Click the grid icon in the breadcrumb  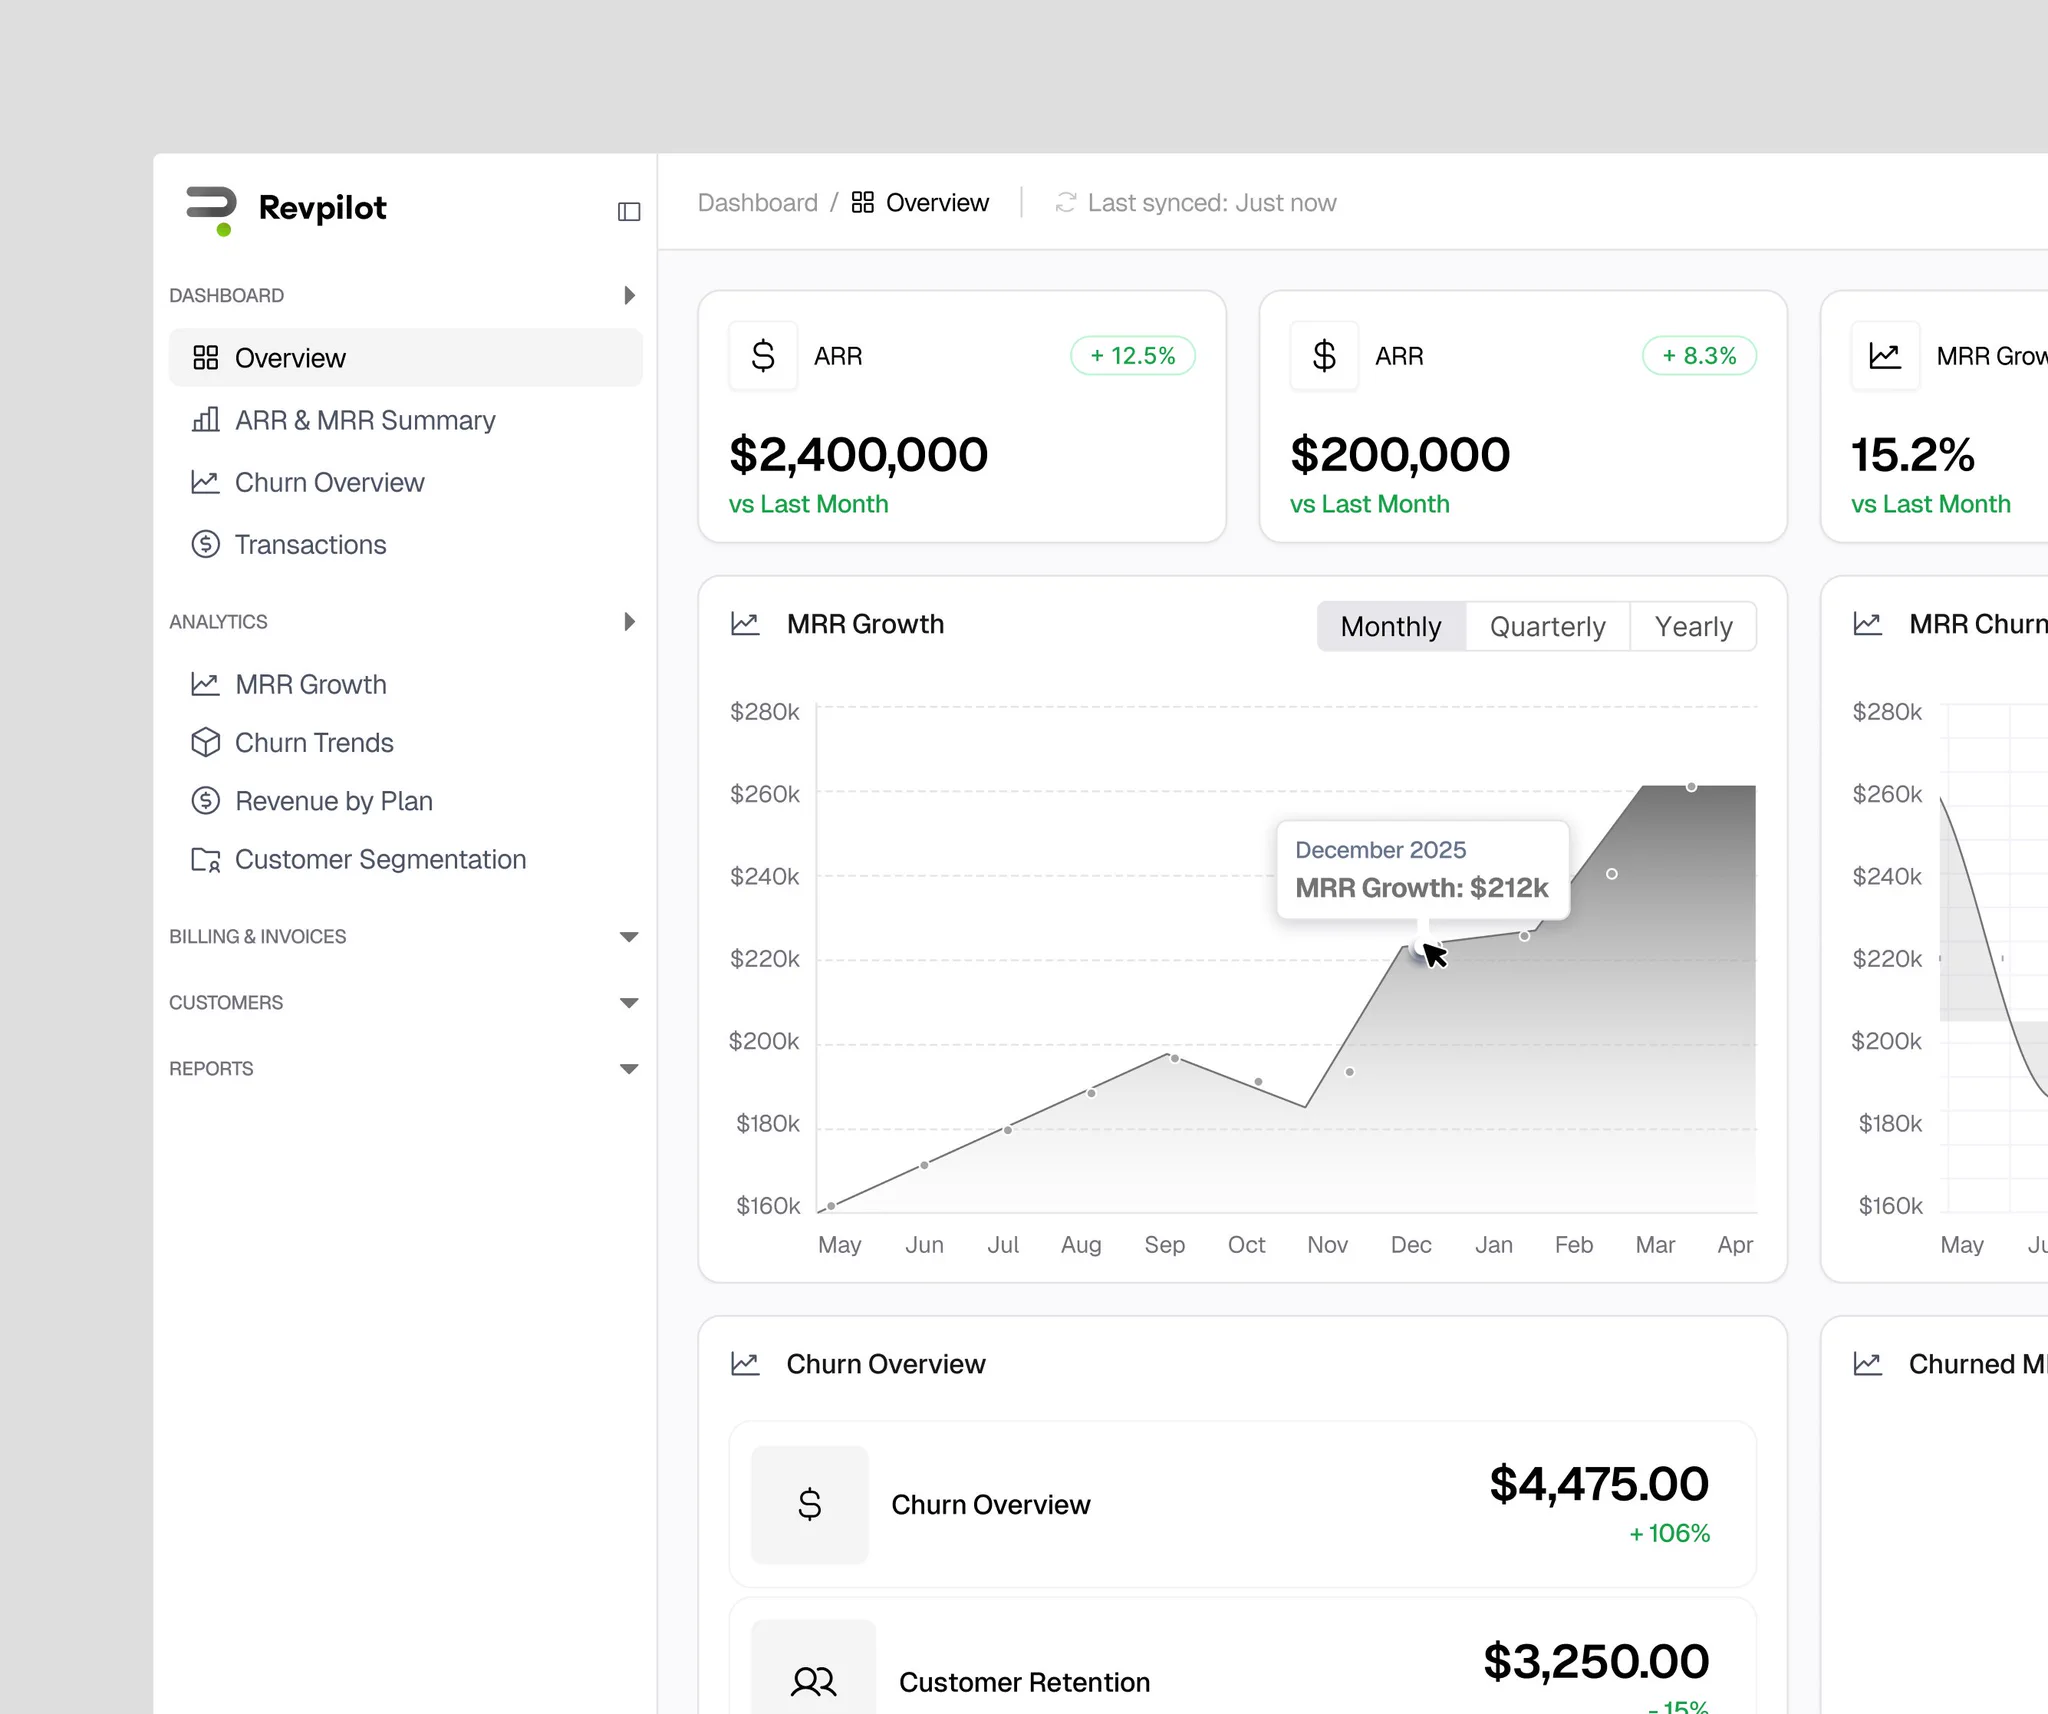click(862, 202)
